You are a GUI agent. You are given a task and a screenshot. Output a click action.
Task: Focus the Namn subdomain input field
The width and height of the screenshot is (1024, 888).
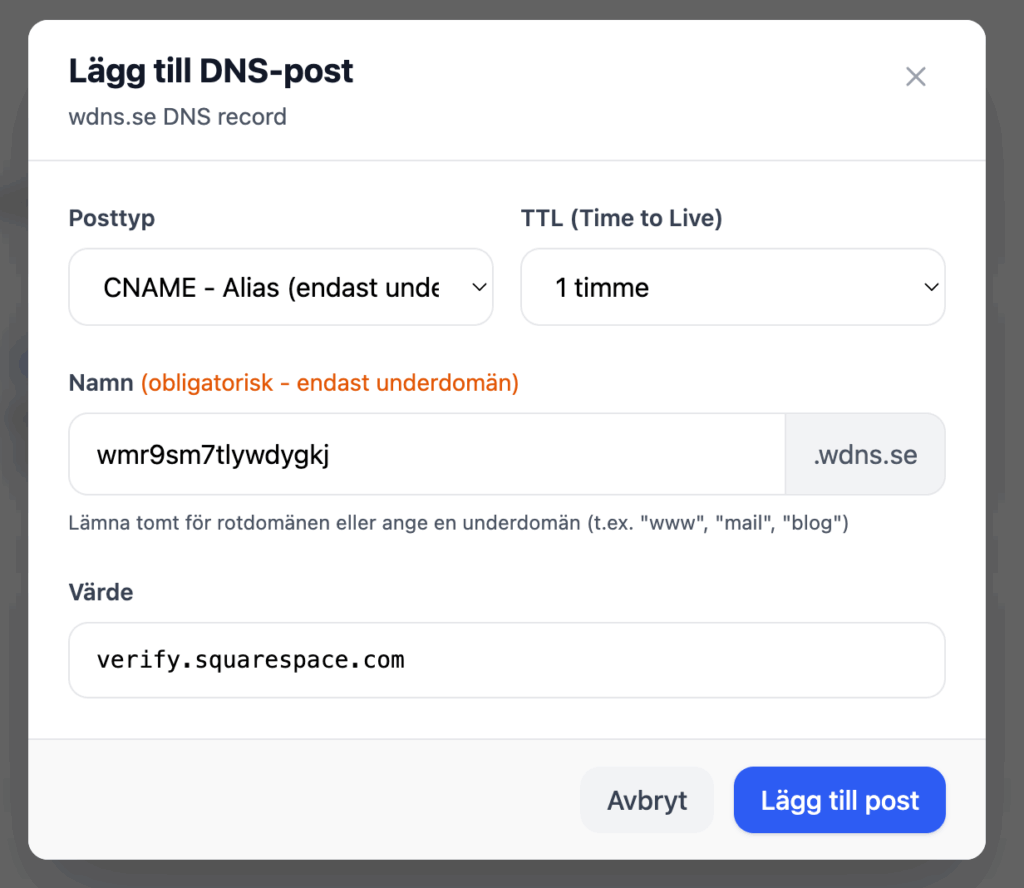click(x=427, y=455)
